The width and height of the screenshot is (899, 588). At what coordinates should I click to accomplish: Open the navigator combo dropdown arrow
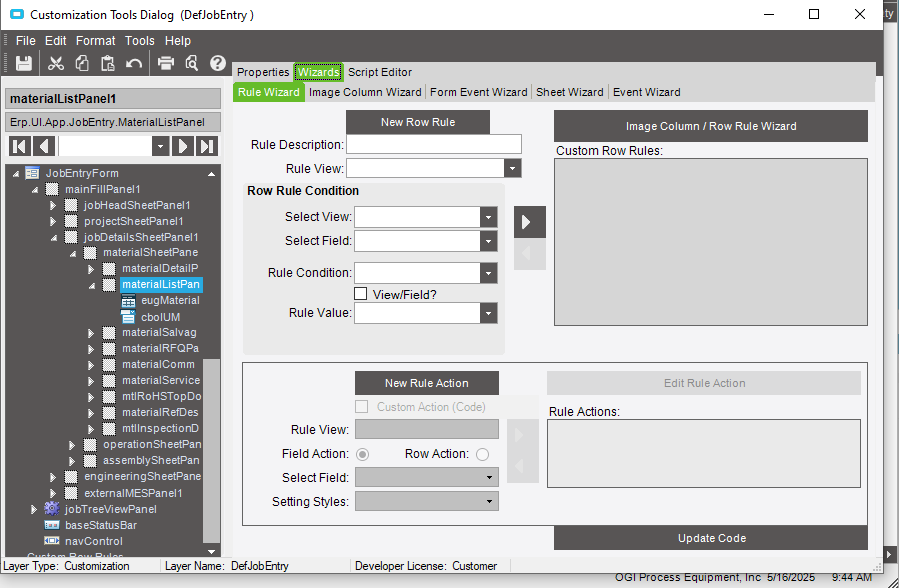tap(161, 146)
